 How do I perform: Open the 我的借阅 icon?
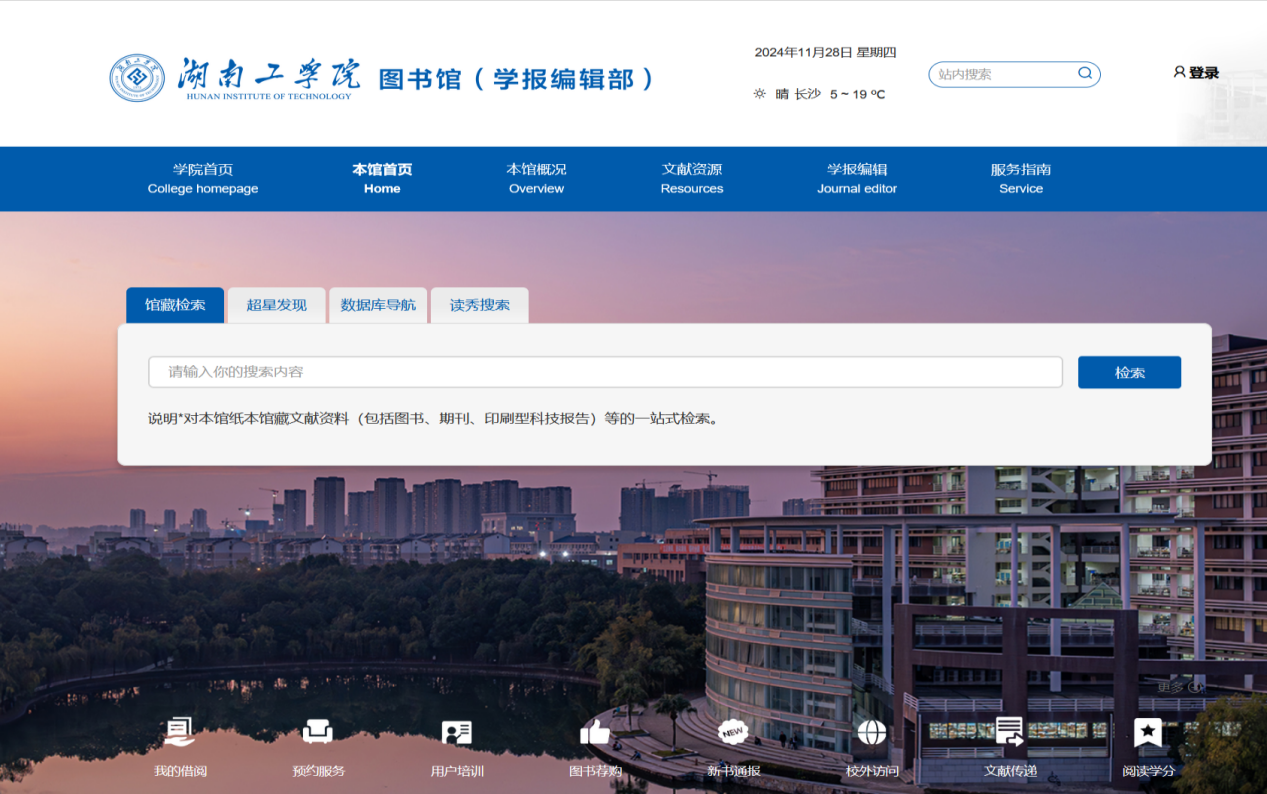coord(180,733)
